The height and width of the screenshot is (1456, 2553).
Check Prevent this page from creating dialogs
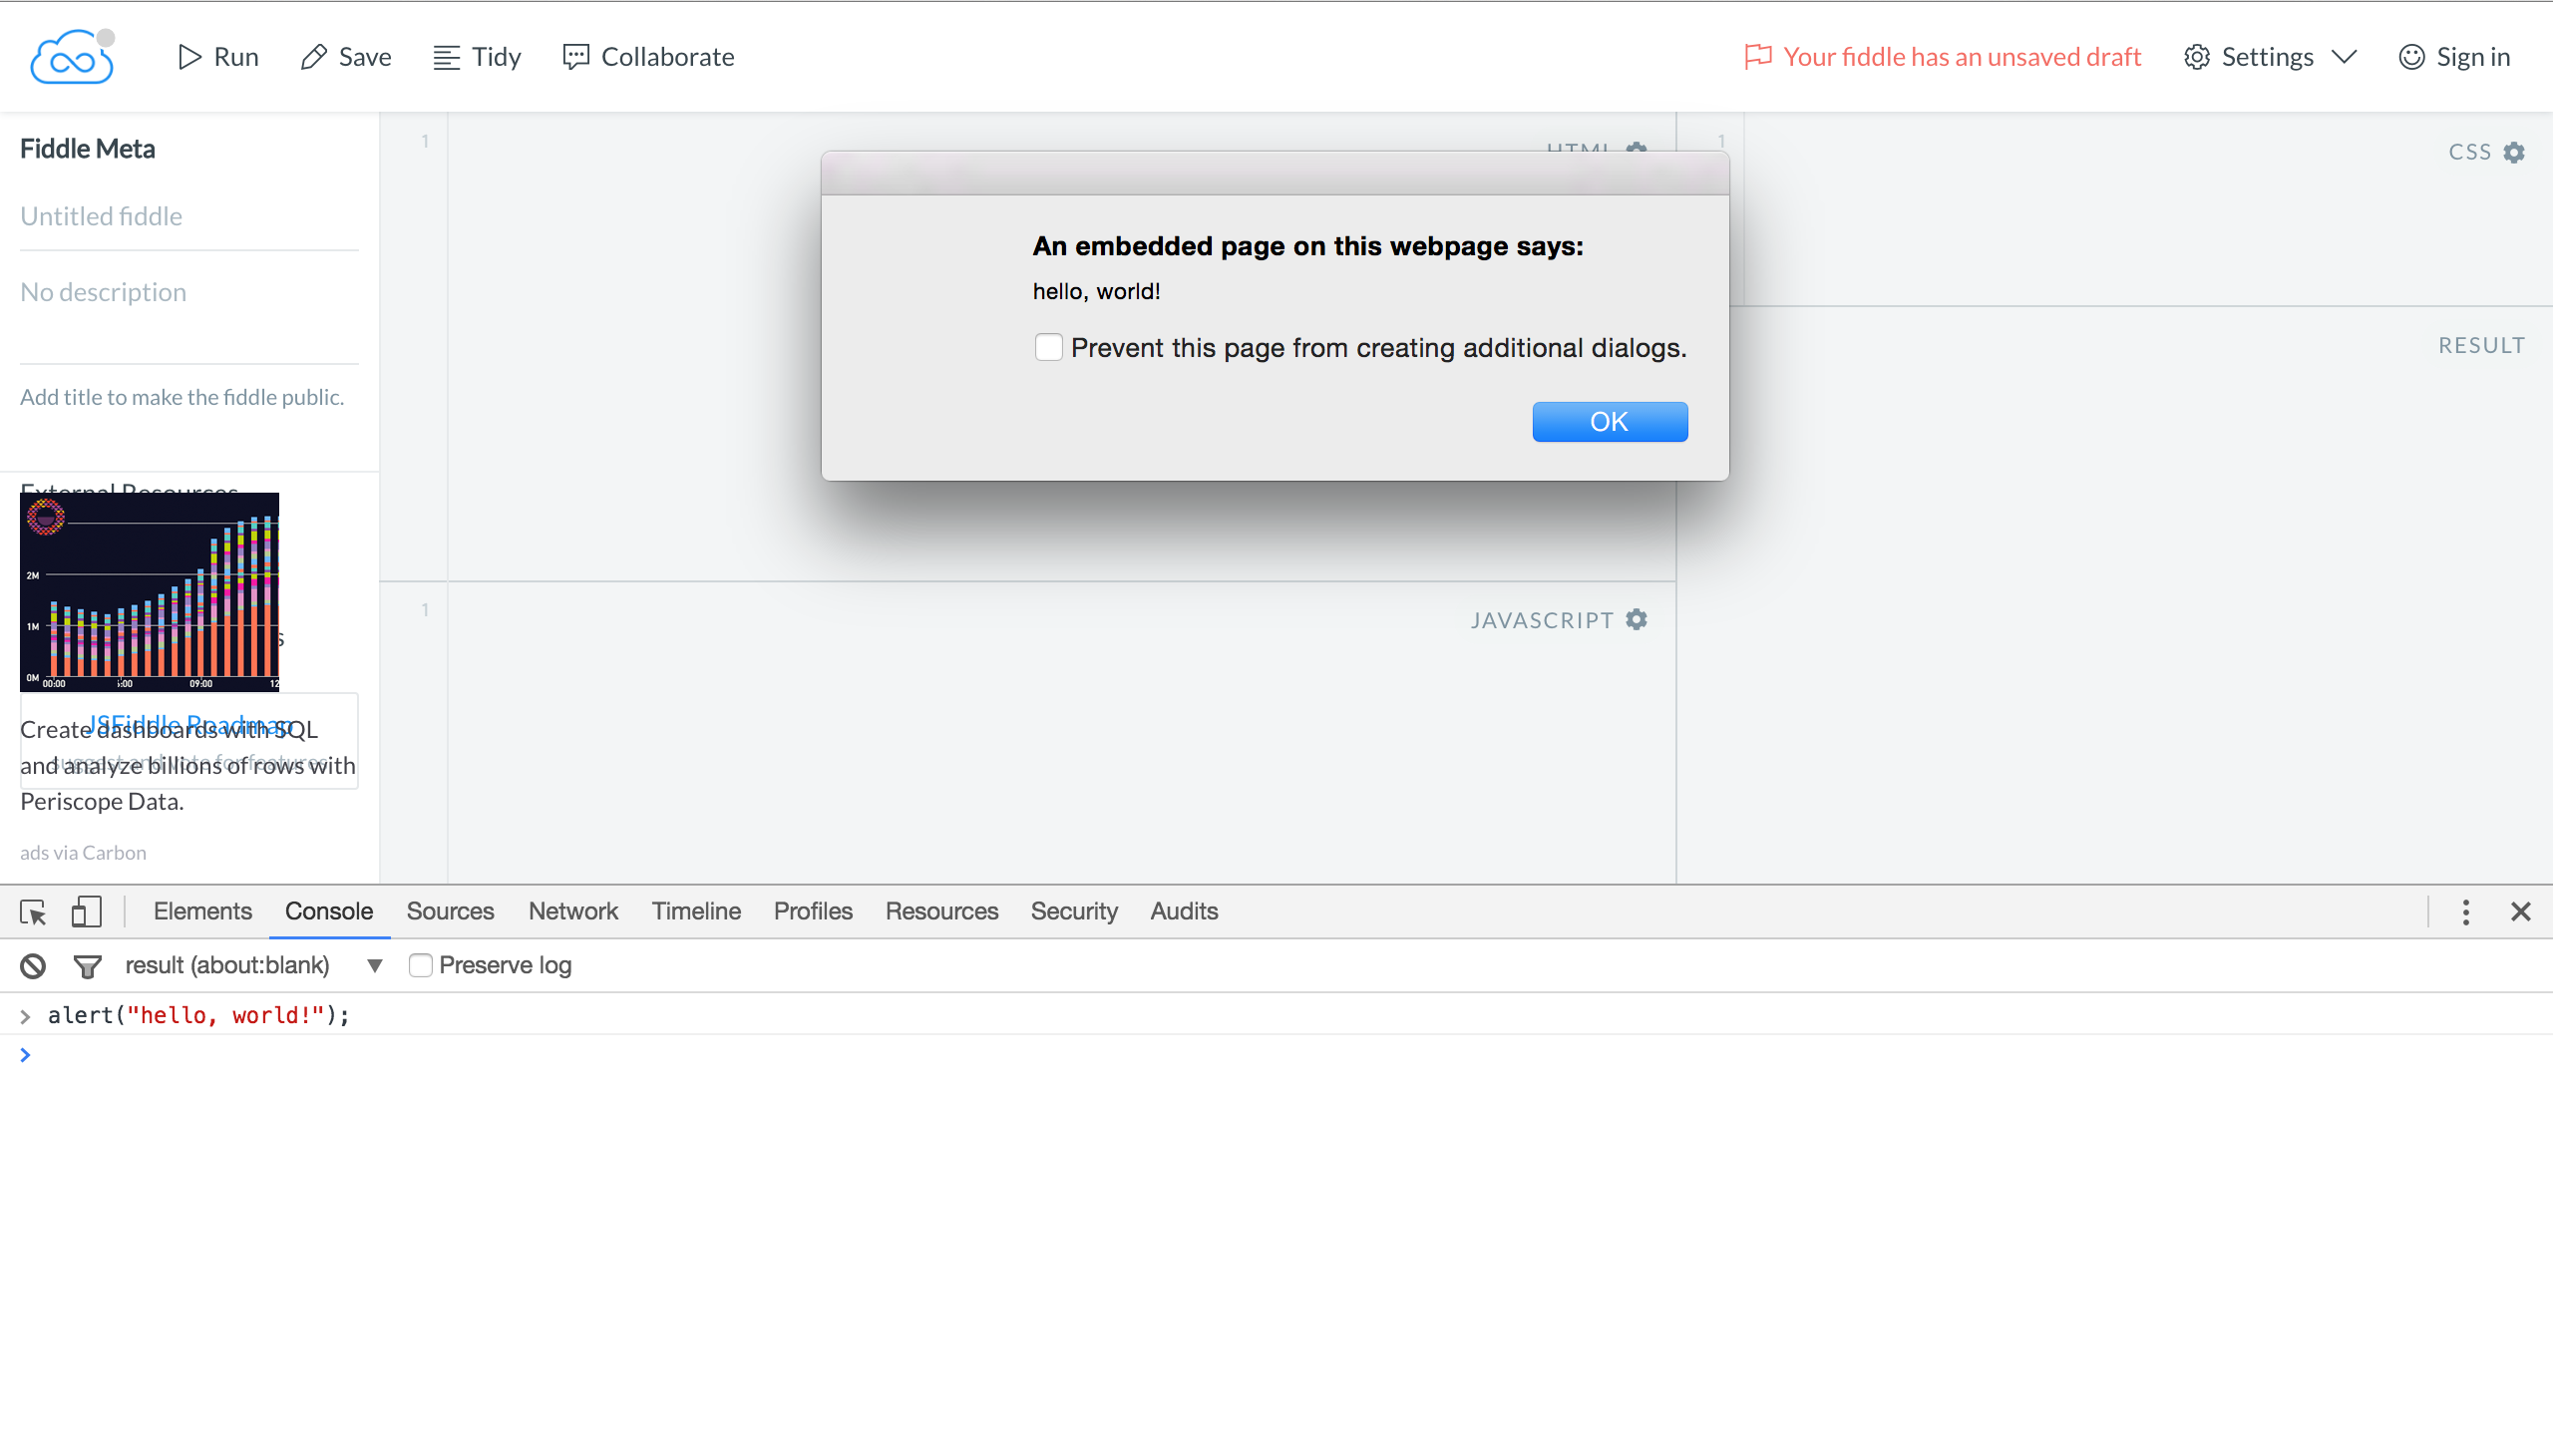(1048, 347)
